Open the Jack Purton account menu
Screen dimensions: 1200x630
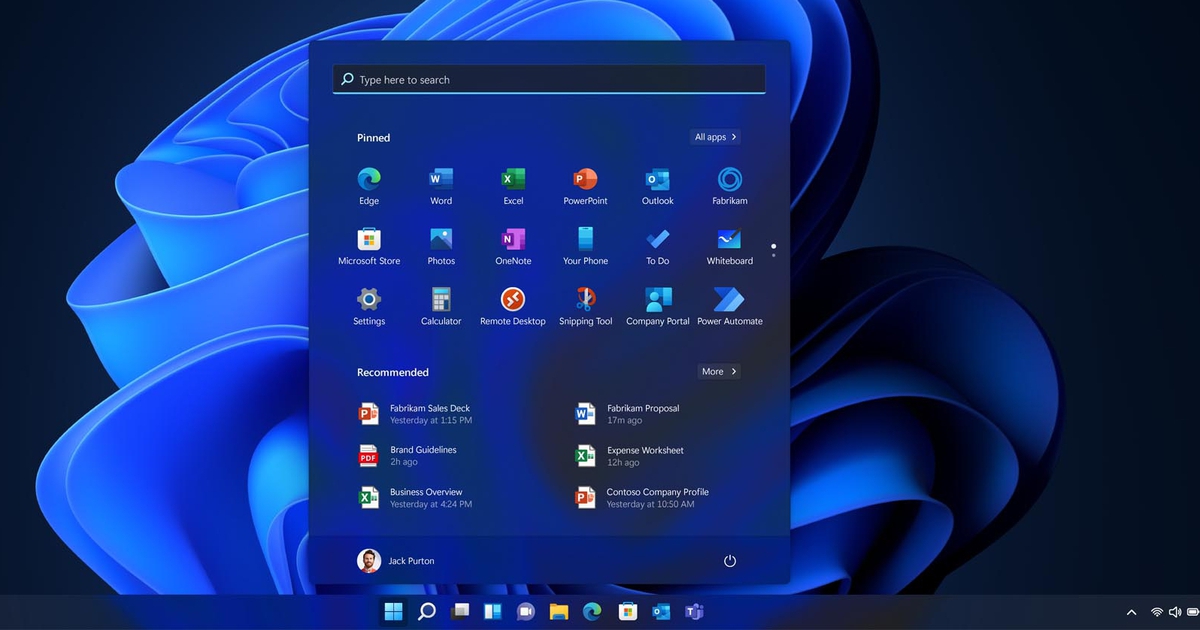[x=396, y=561]
